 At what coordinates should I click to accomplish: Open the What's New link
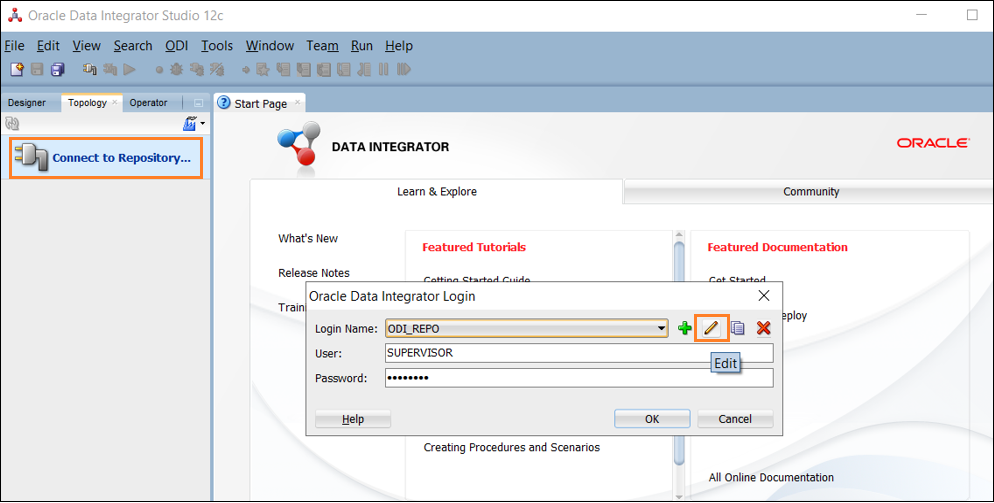(308, 238)
